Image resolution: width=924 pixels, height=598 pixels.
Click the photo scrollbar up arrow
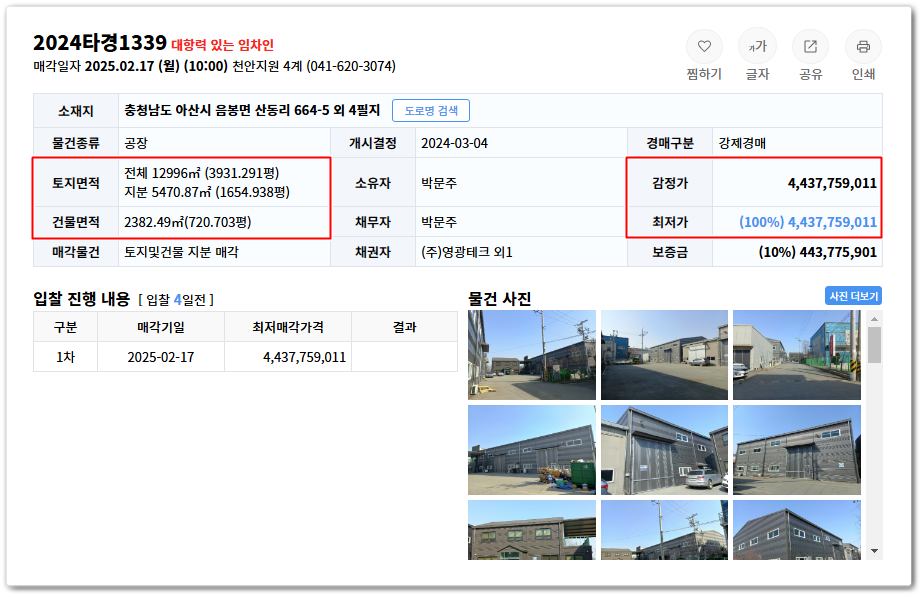[x=874, y=319]
